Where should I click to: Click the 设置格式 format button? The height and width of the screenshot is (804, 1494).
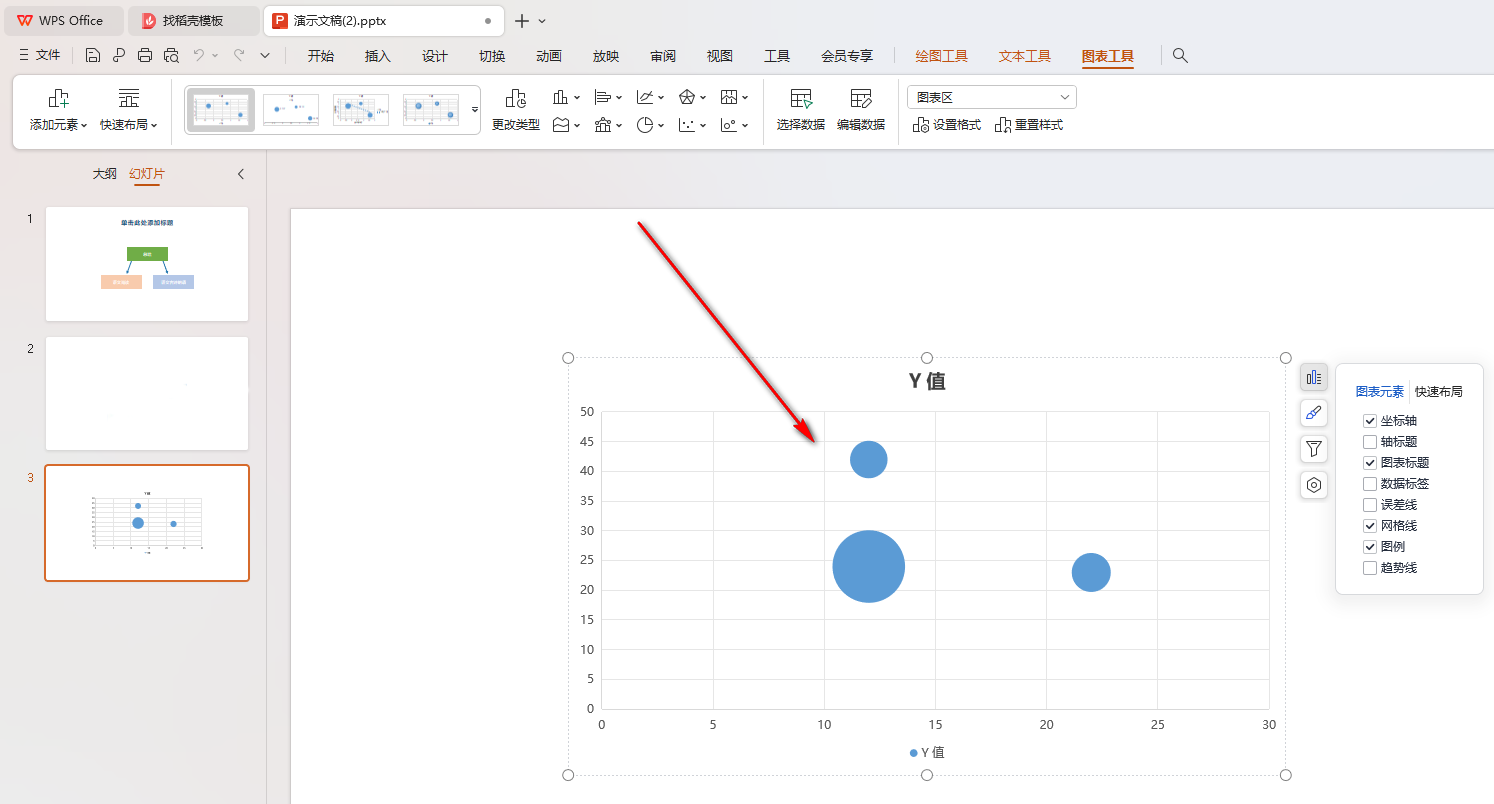point(947,125)
